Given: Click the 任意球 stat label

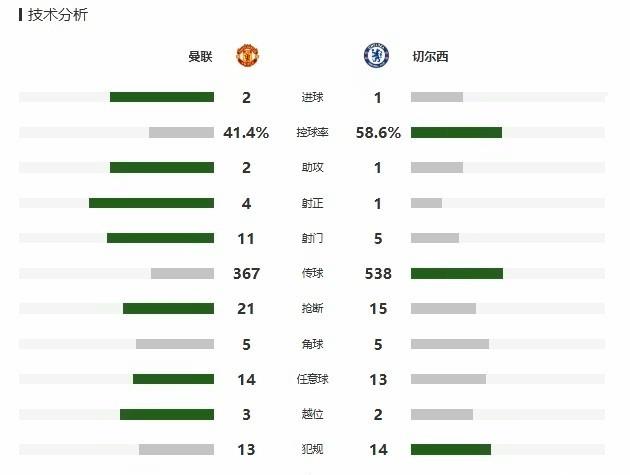Looking at the screenshot, I should click(x=312, y=379).
